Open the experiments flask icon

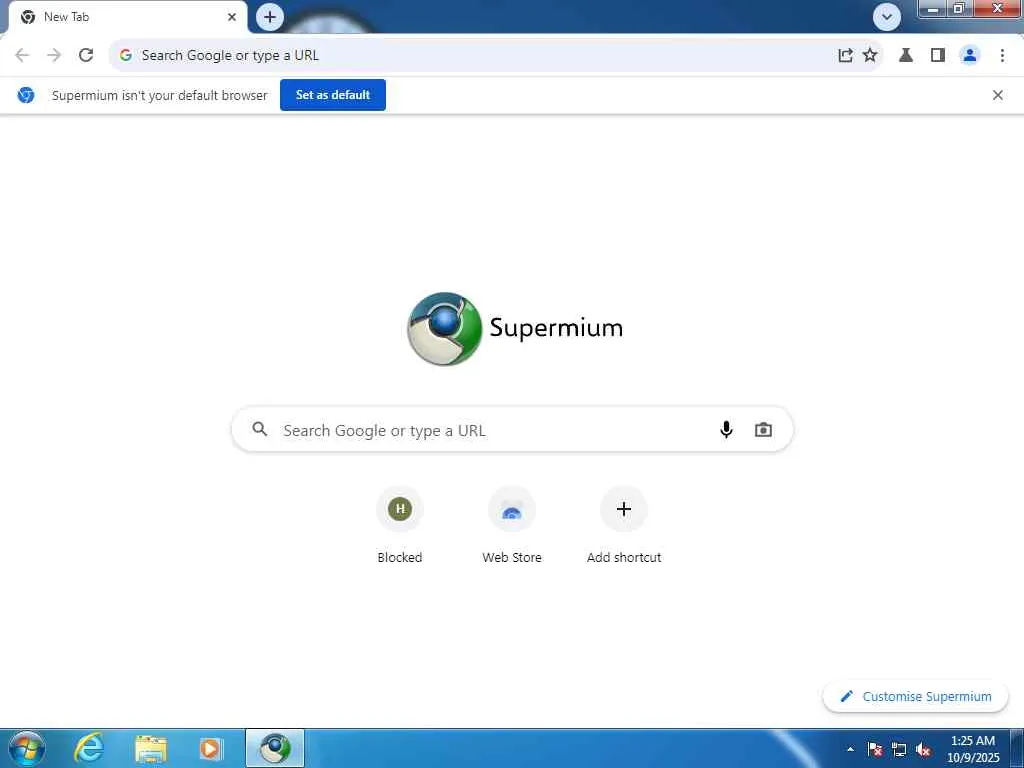pyautogui.click(x=906, y=56)
